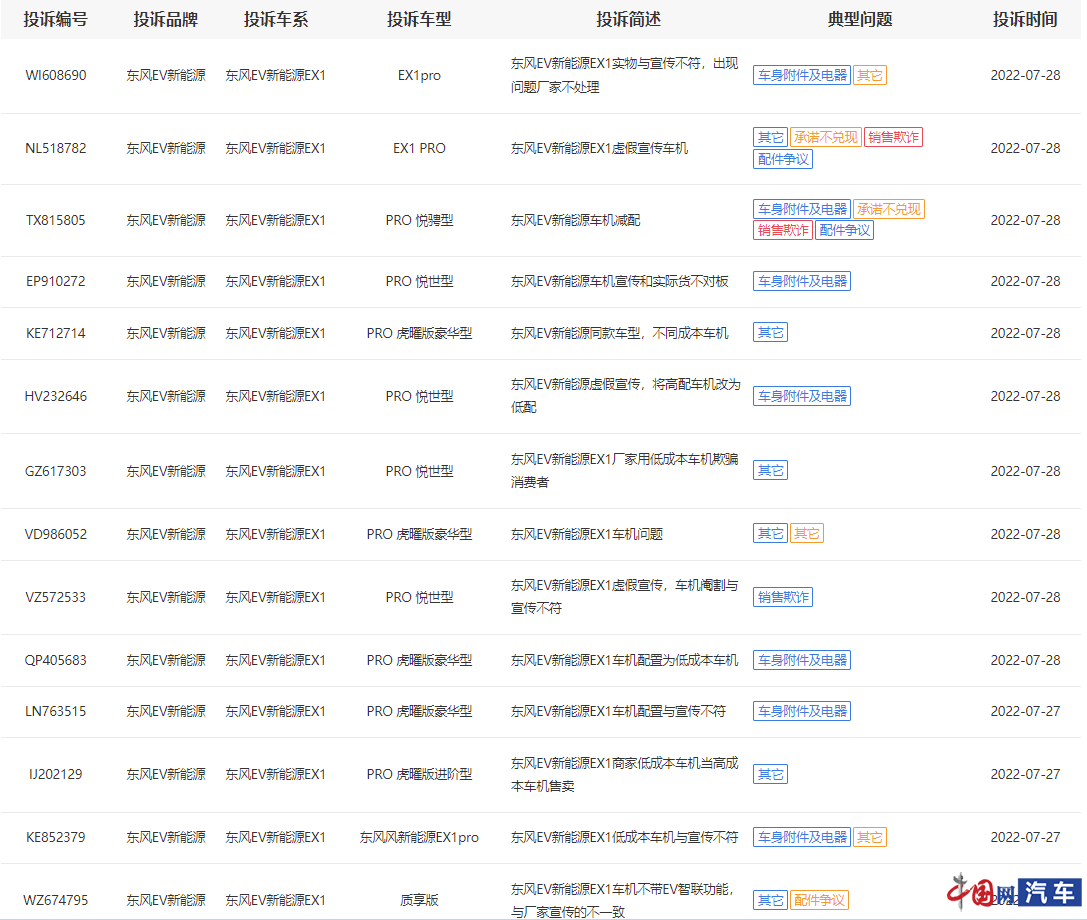
Task: Click the 车身附件及电器 tag in row WI608690
Action: click(x=801, y=76)
